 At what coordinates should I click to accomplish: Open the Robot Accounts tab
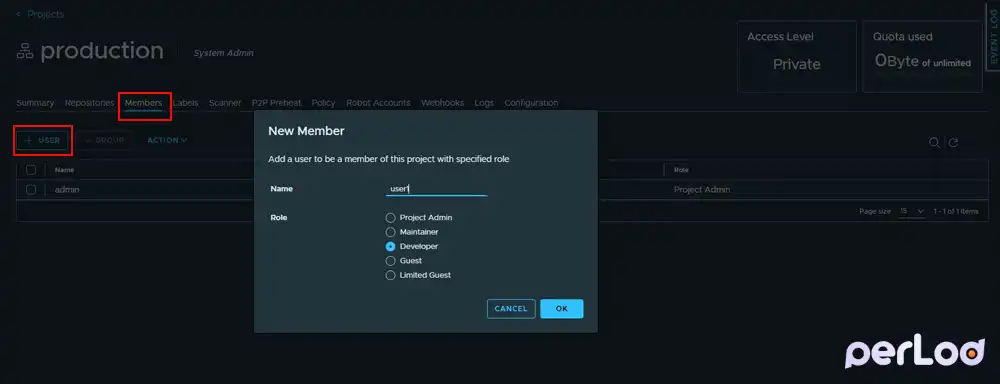click(378, 103)
